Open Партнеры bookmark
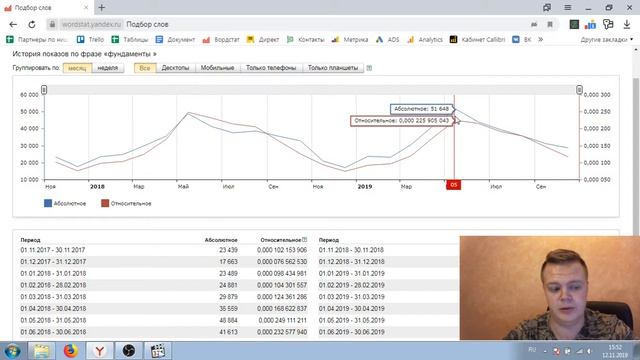This screenshot has width=640, height=360. coord(37,40)
